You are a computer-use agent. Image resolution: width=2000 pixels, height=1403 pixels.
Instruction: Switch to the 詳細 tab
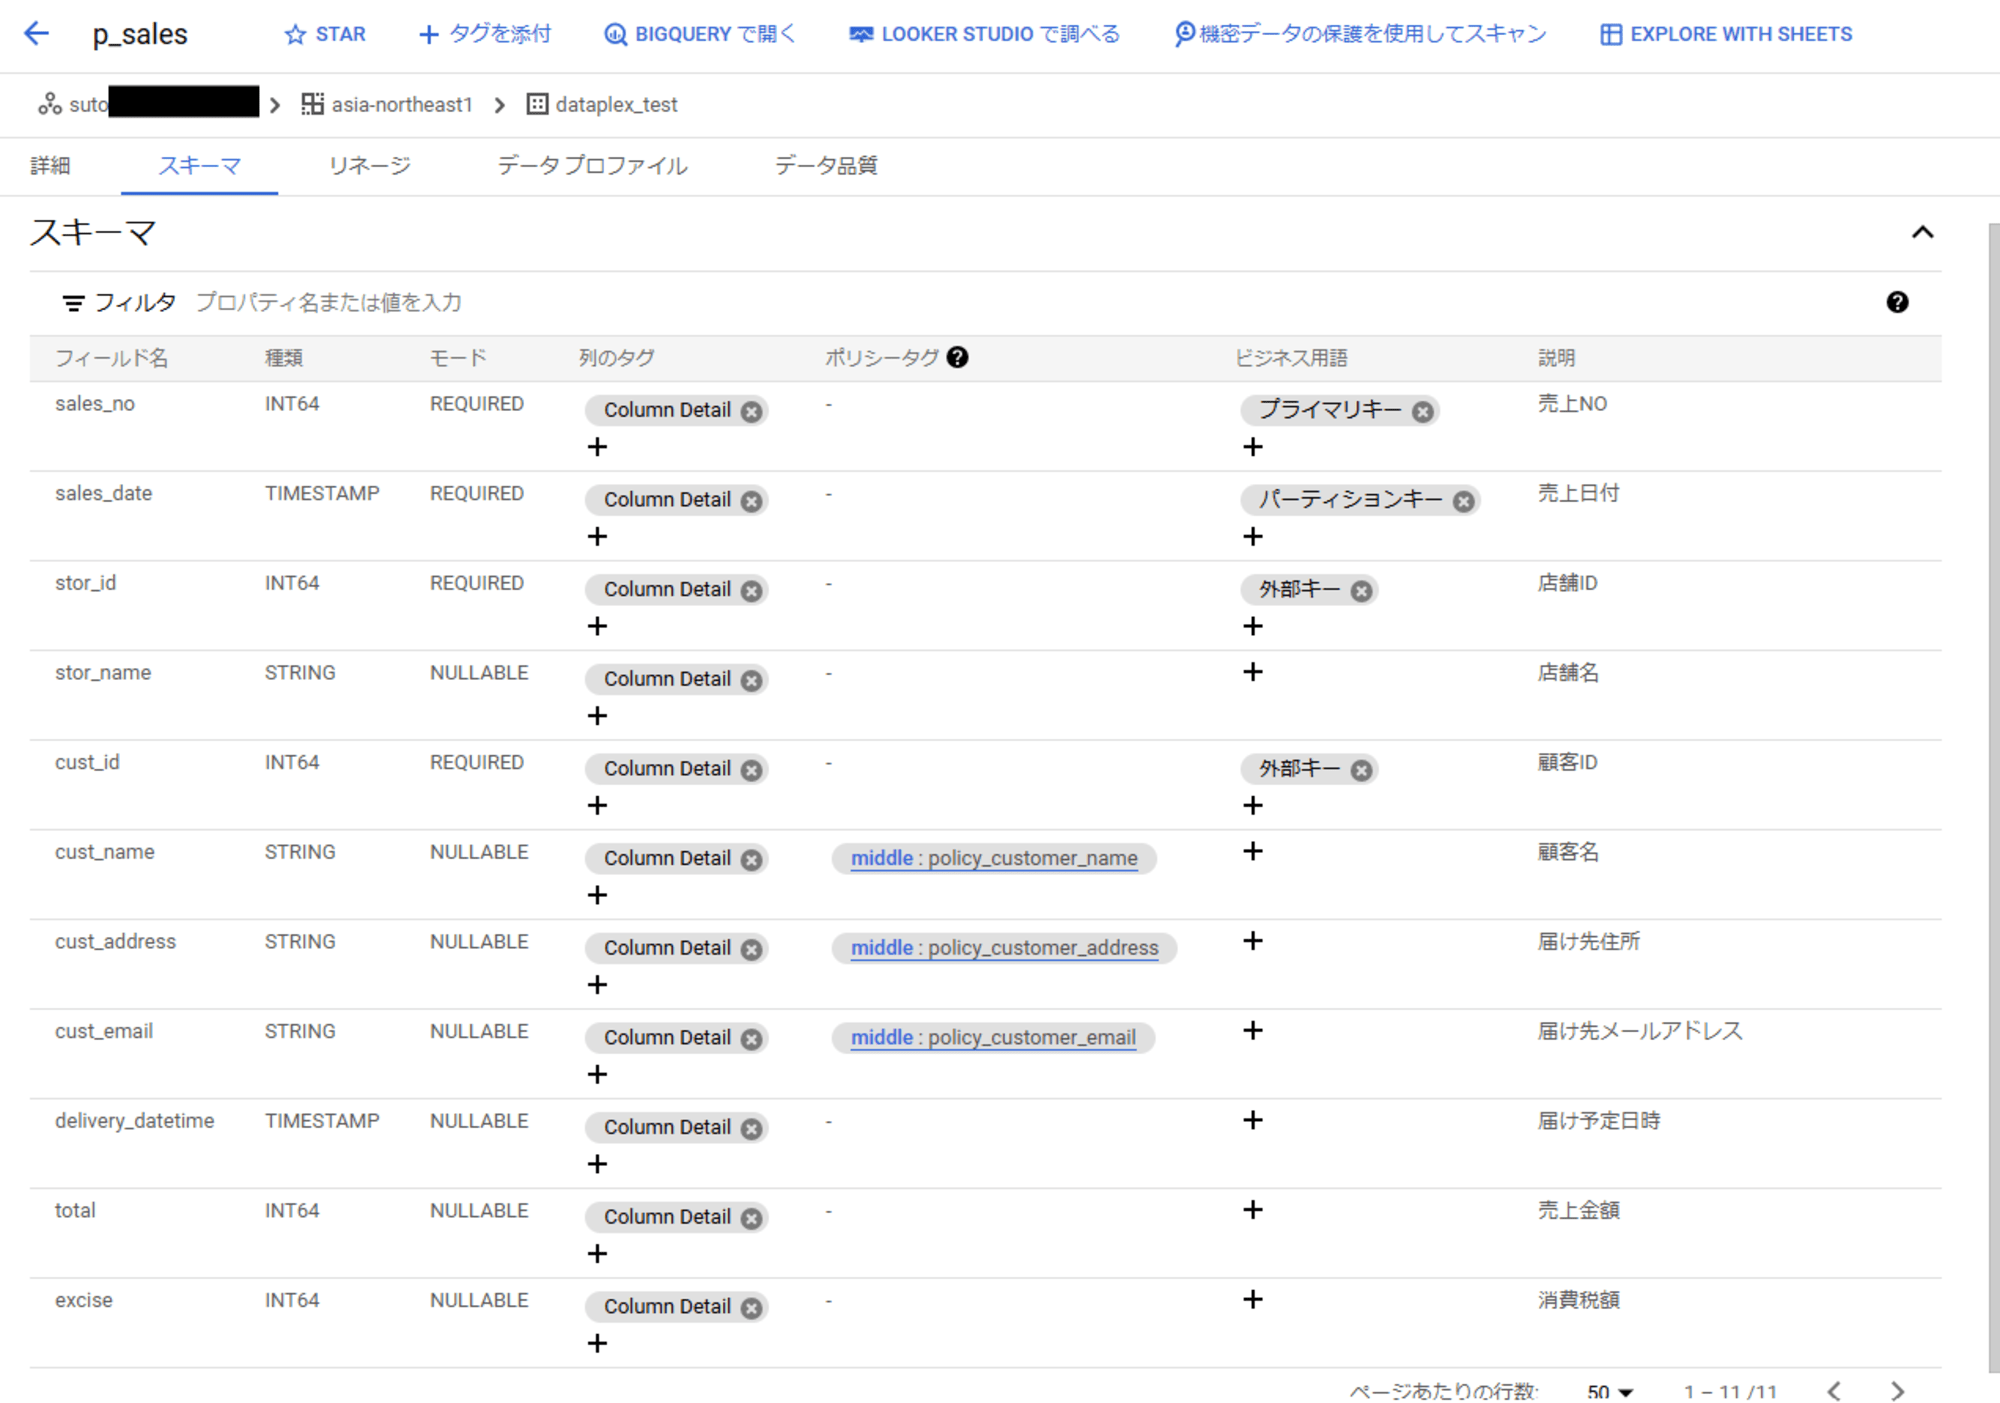(x=50, y=166)
